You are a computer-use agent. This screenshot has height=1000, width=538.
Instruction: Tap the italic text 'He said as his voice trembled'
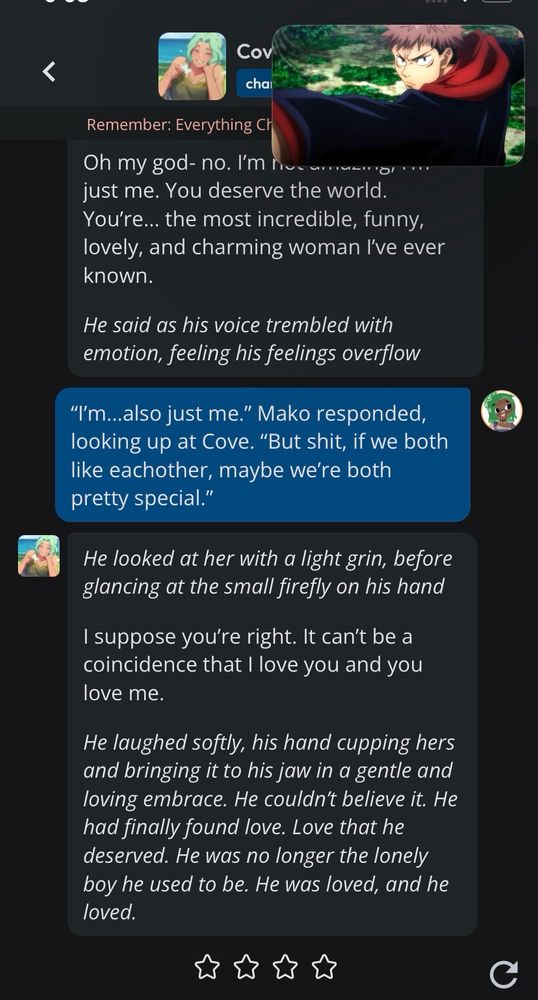coord(252,339)
